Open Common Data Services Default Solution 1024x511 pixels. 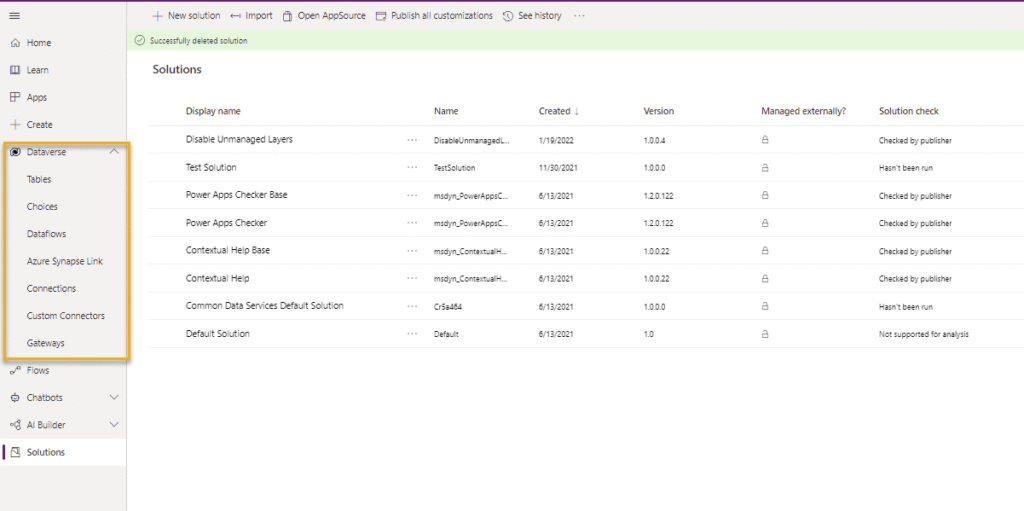pyautogui.click(x=264, y=306)
